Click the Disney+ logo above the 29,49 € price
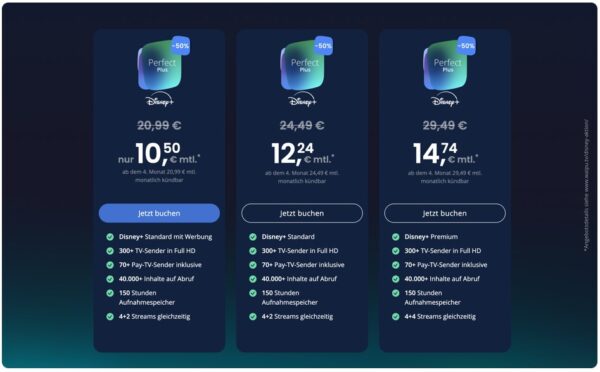600x372 pixels. point(445,100)
